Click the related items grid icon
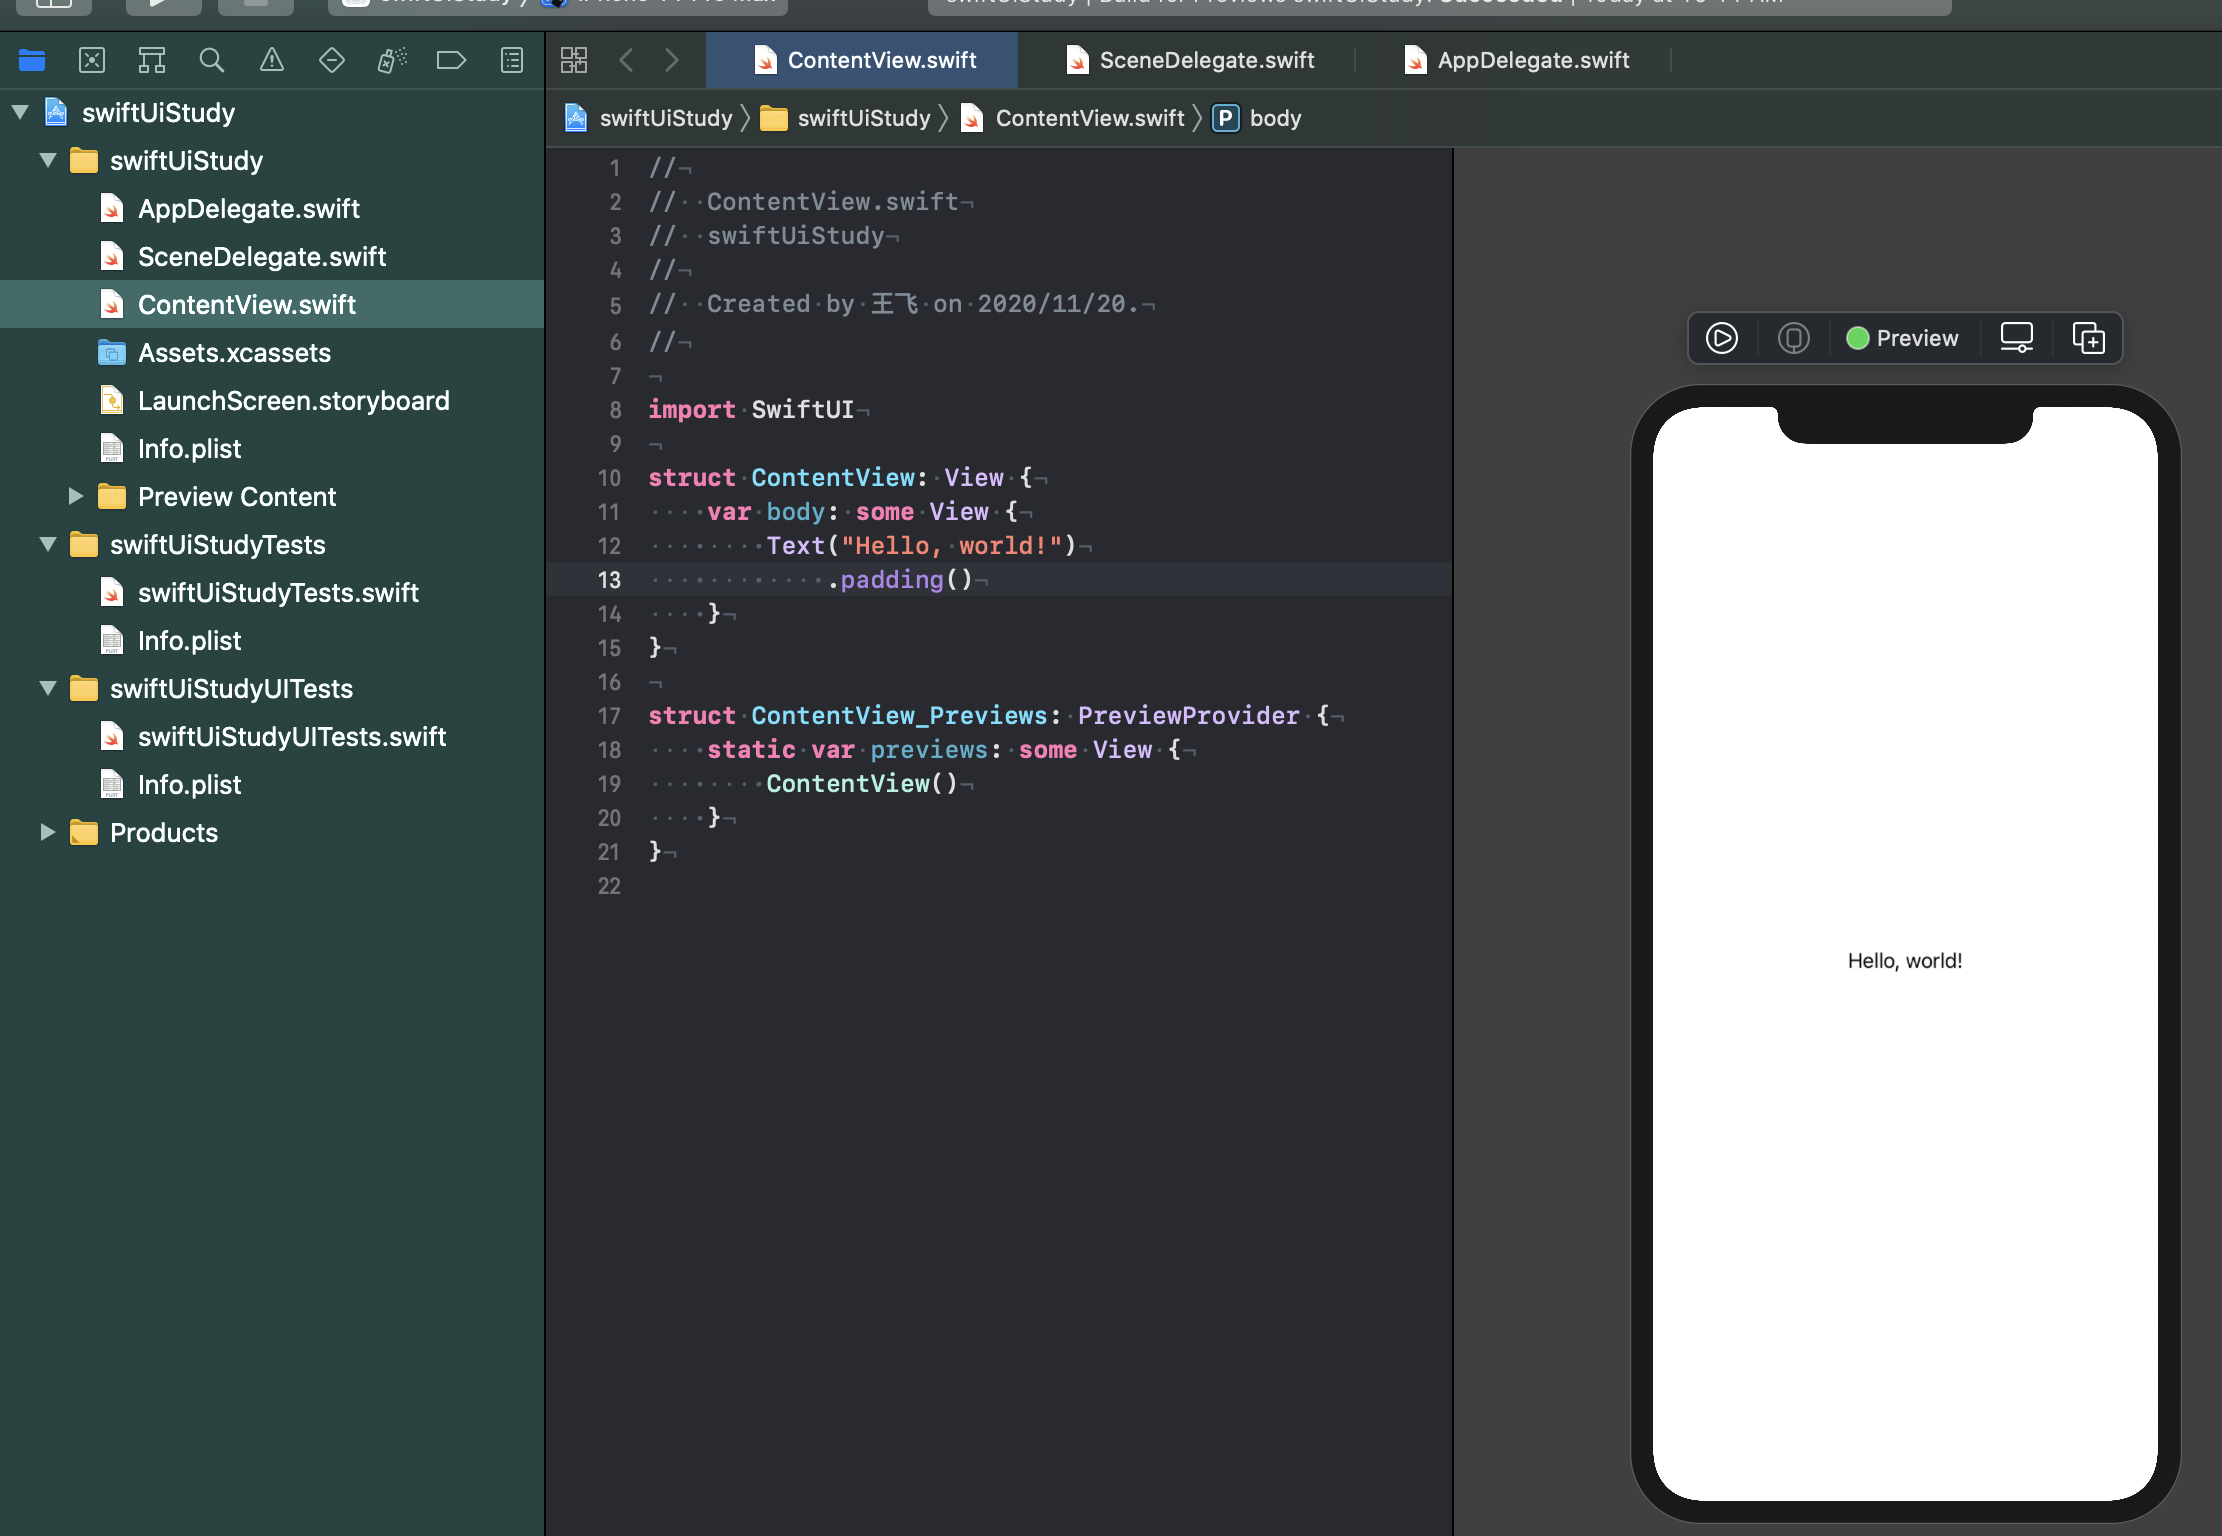Image resolution: width=2222 pixels, height=1536 pixels. [x=574, y=60]
